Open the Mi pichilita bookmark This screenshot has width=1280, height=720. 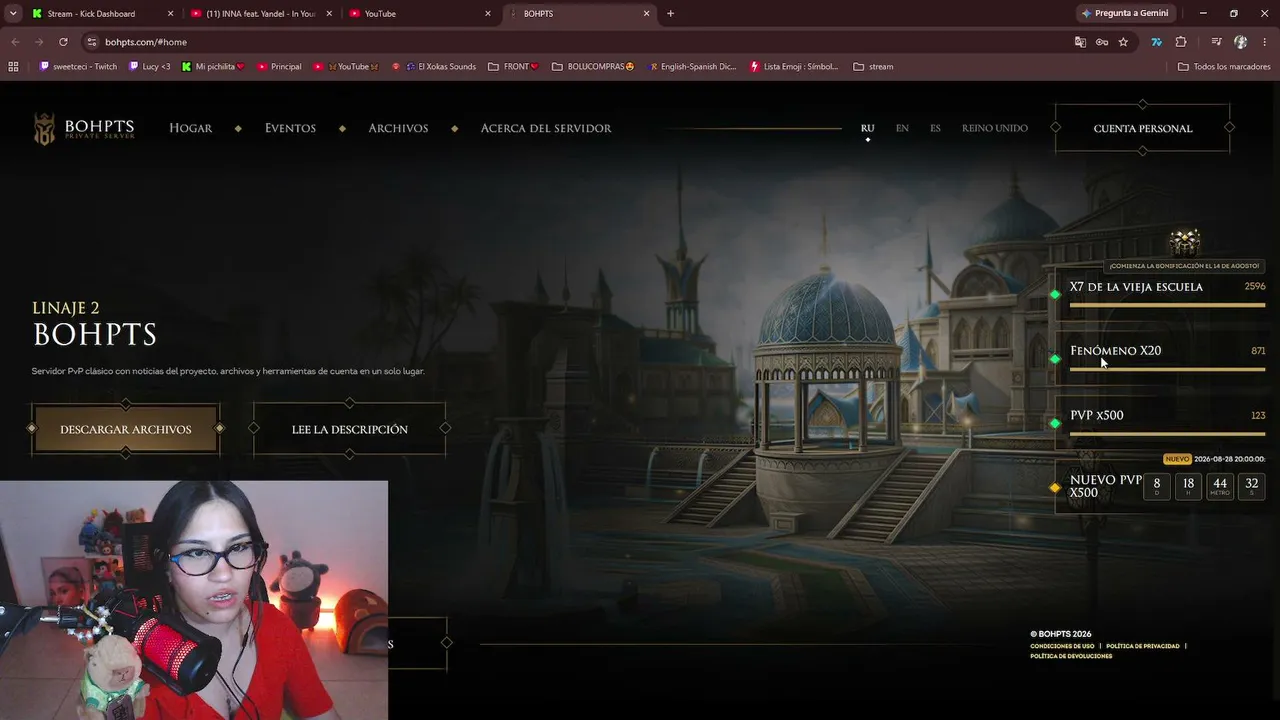[213, 67]
